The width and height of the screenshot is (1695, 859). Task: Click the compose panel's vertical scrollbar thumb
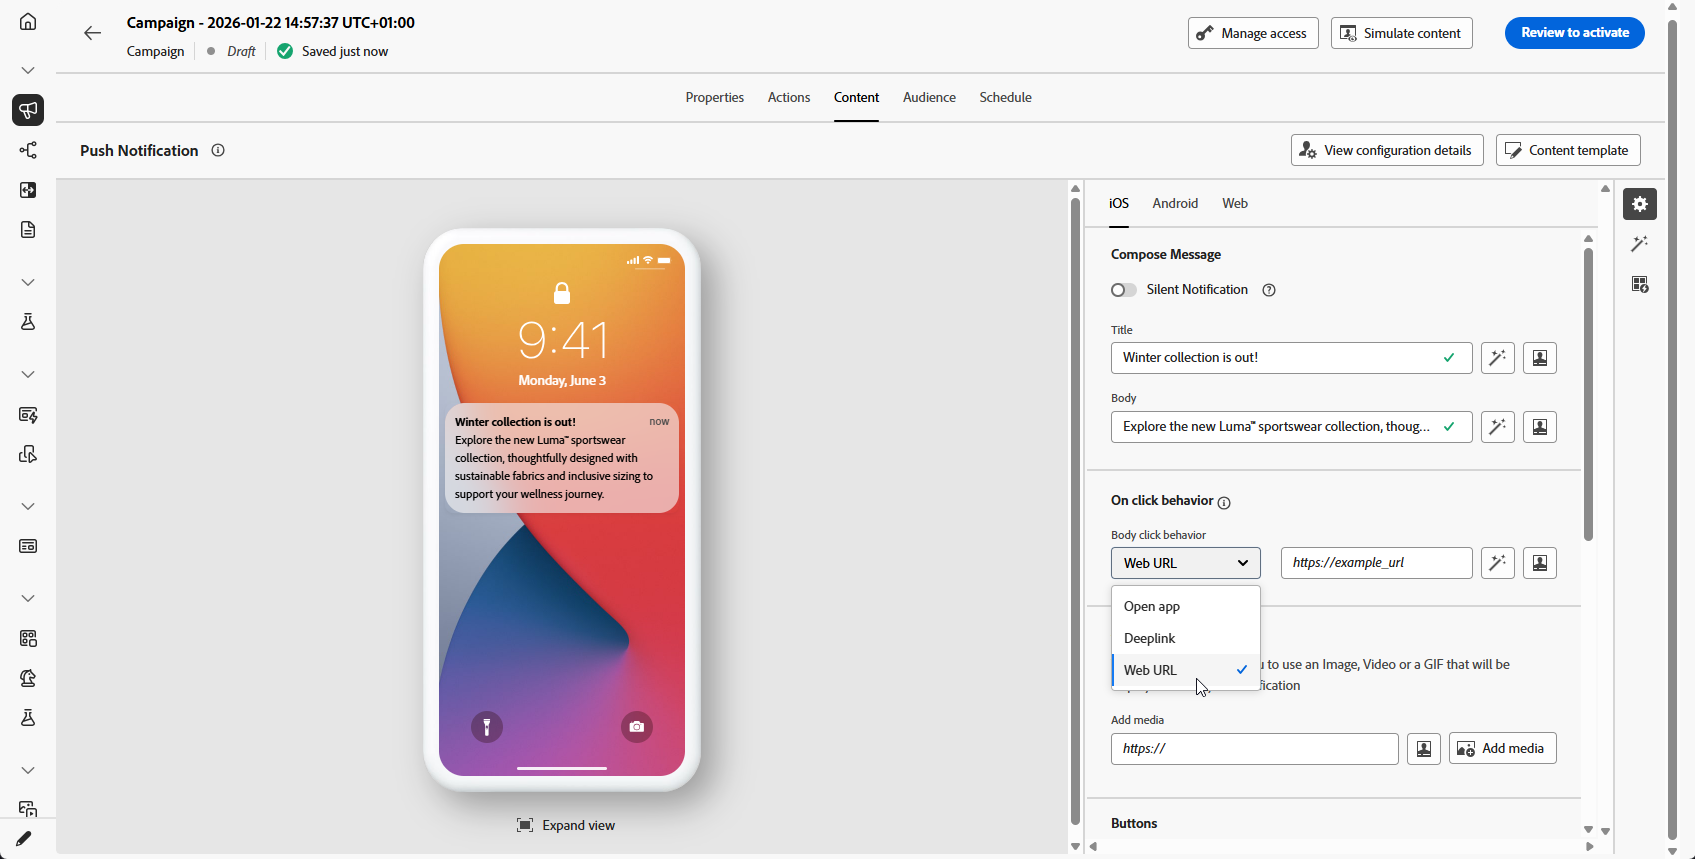(x=1588, y=394)
